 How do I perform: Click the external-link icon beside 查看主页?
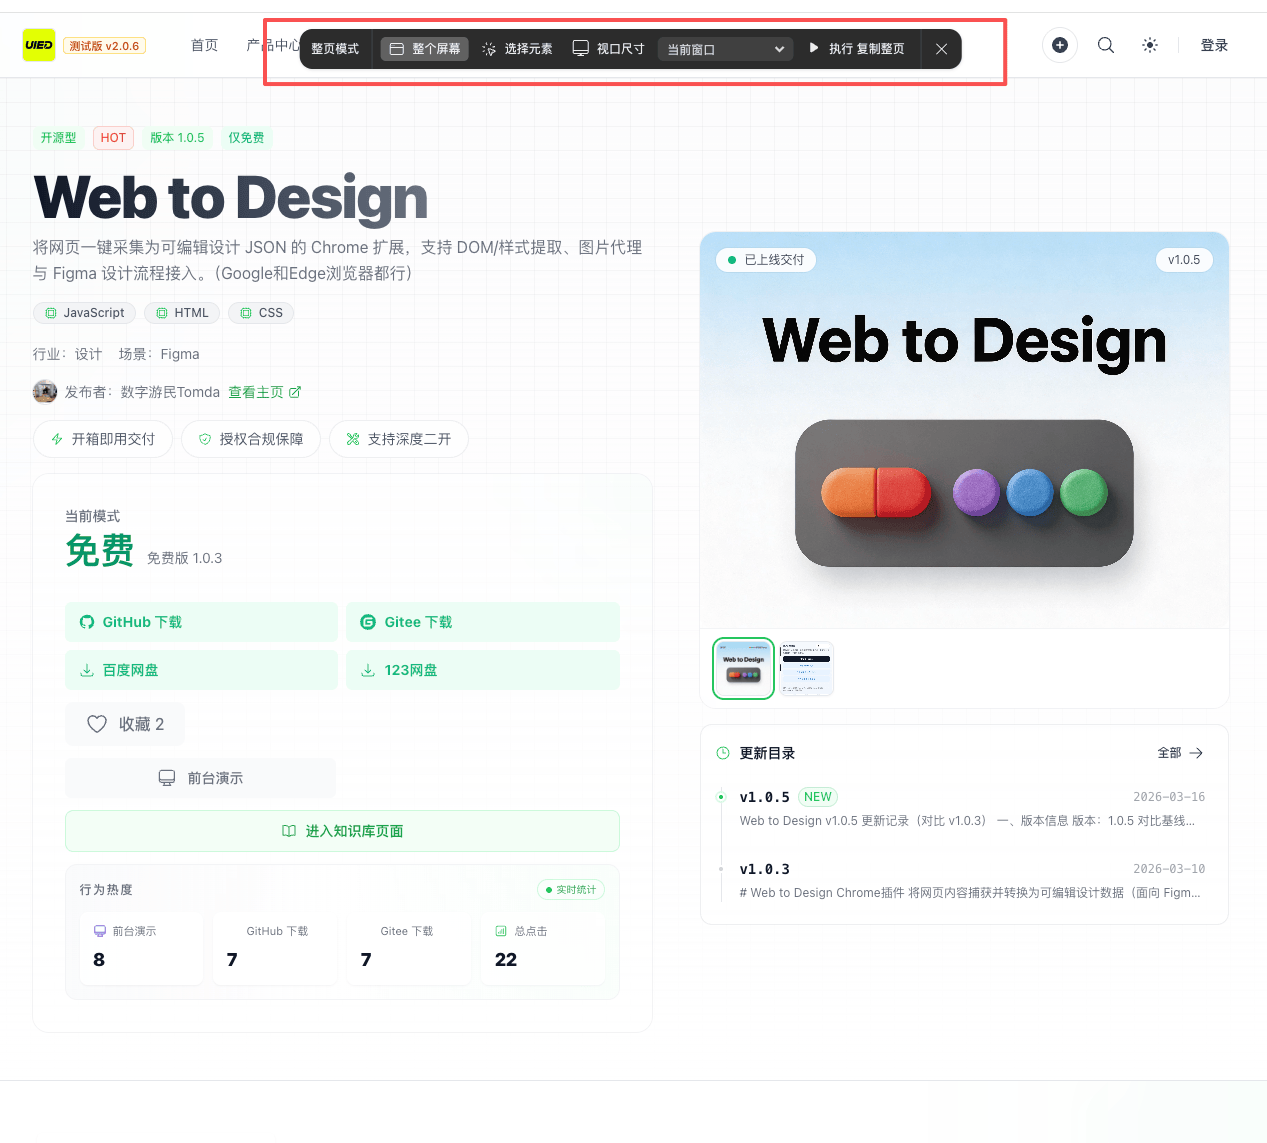pyautogui.click(x=295, y=392)
